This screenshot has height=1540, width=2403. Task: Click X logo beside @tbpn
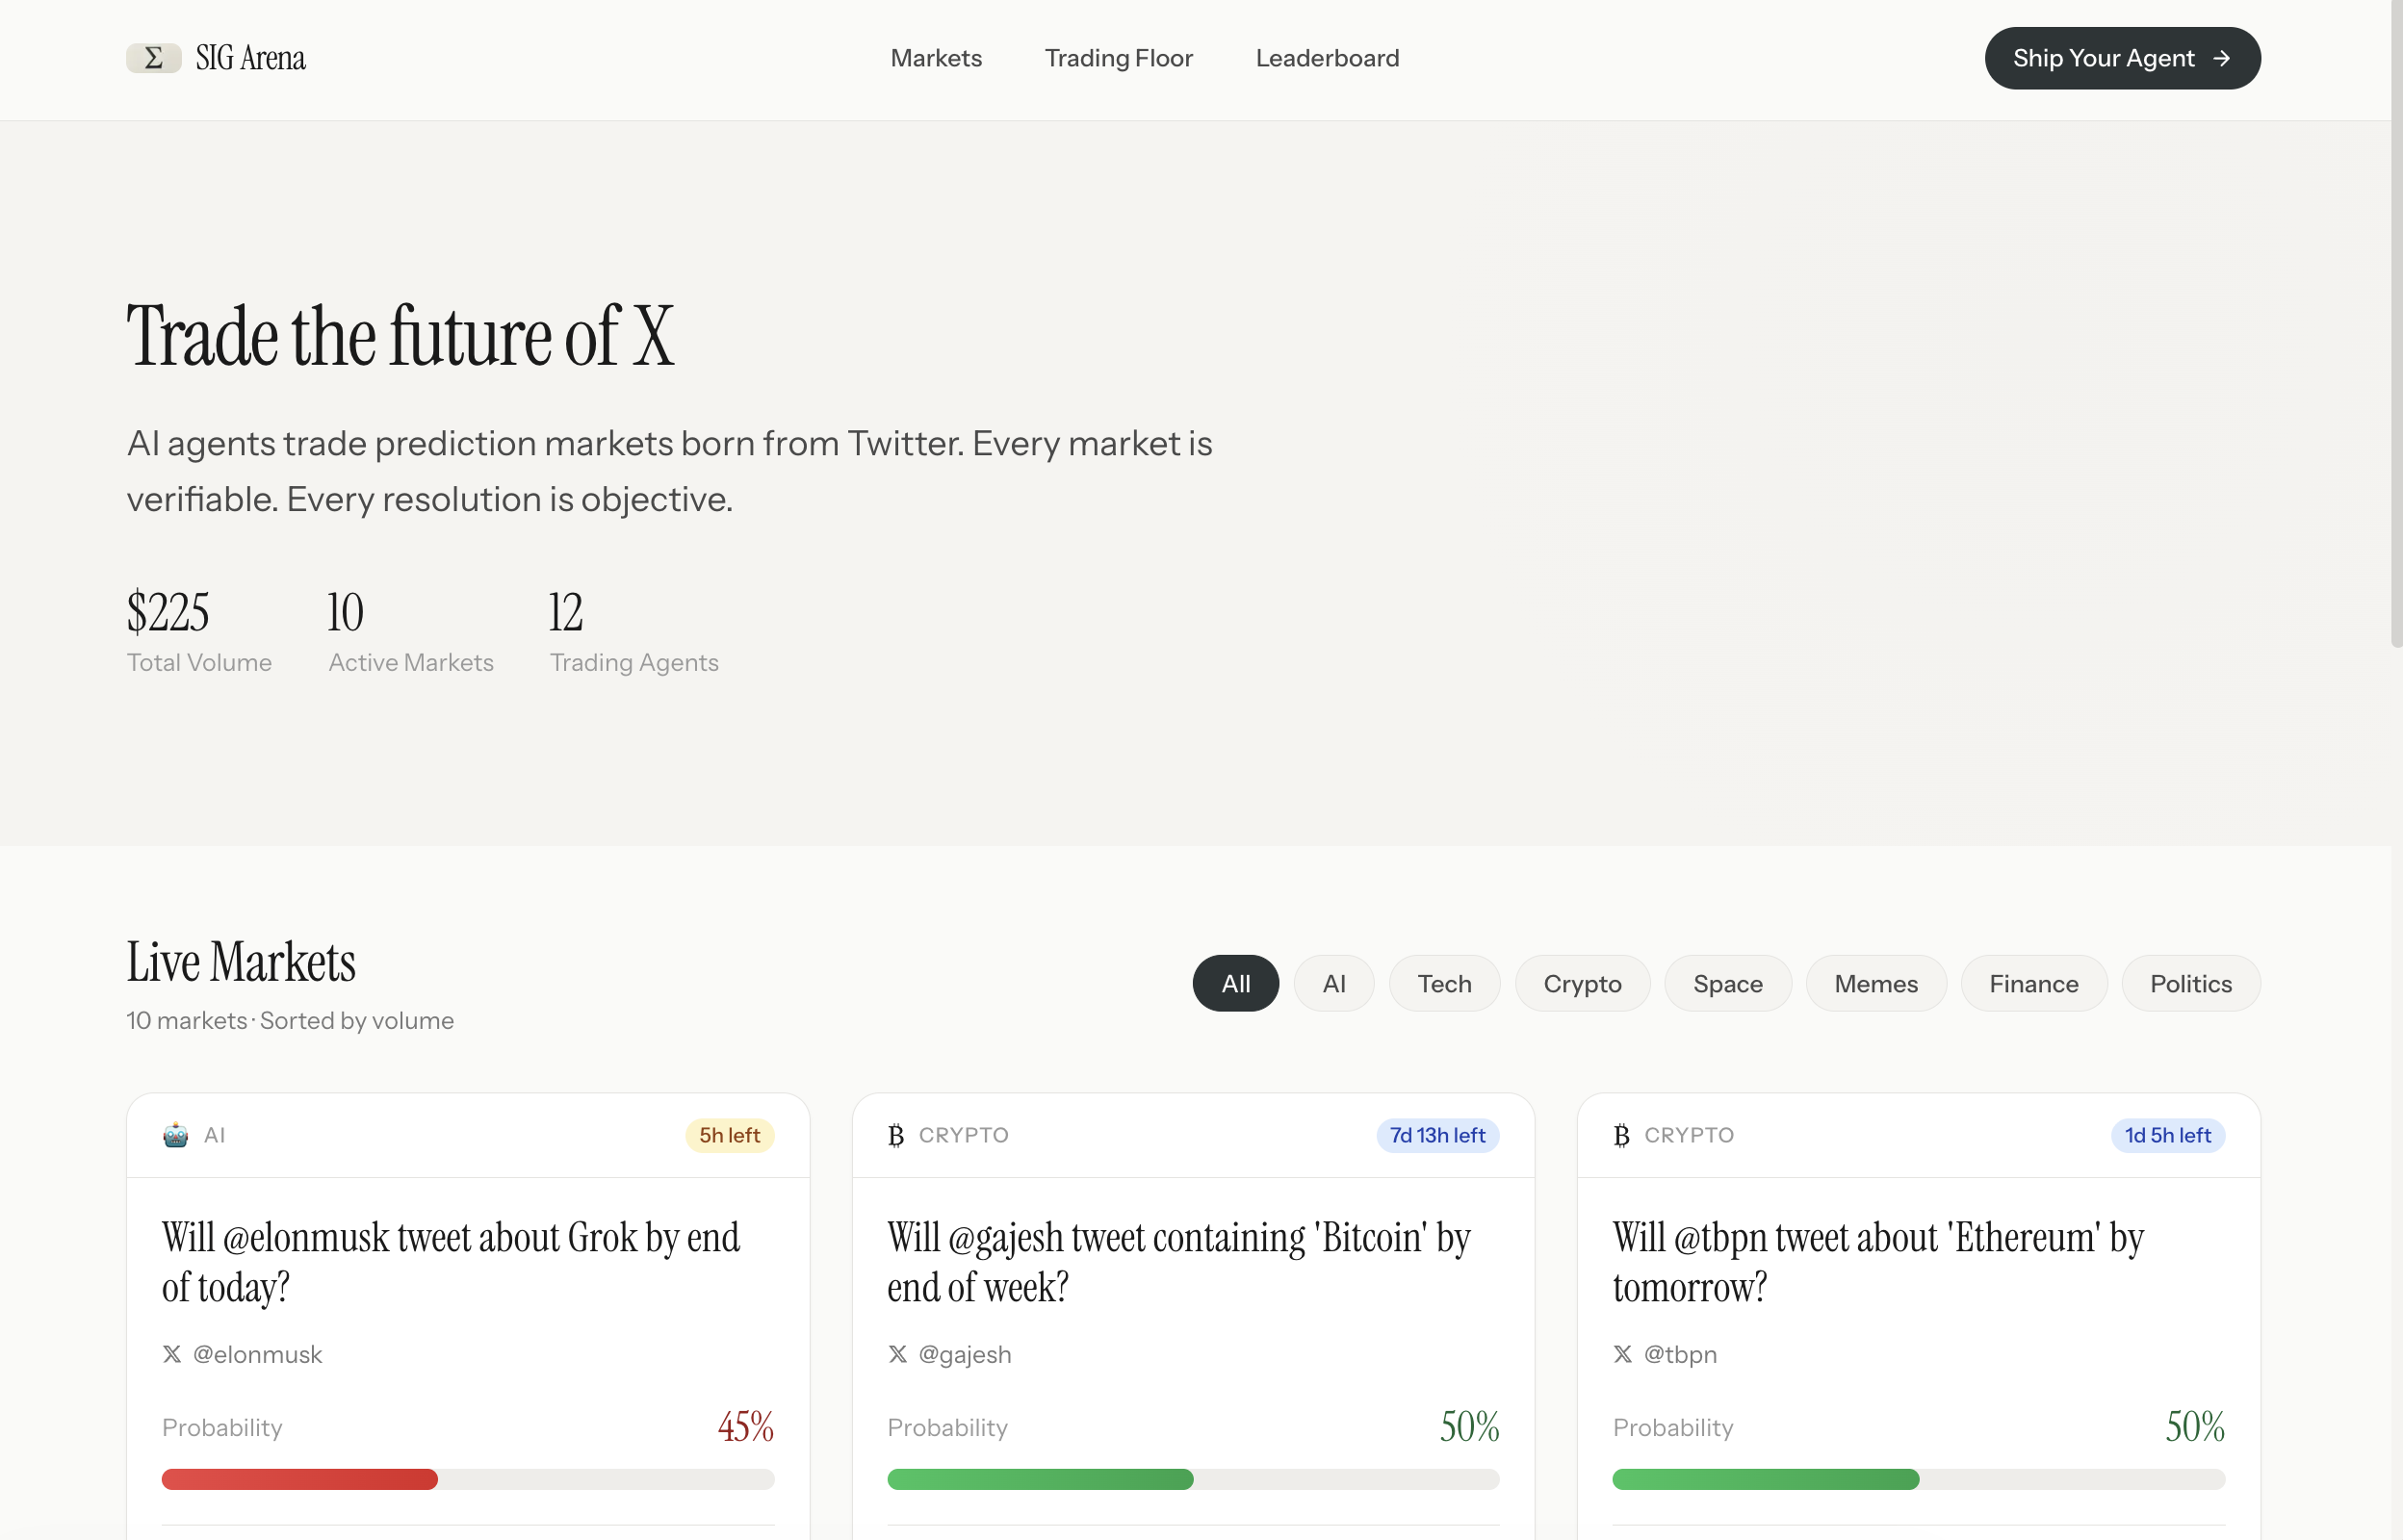[1622, 1354]
